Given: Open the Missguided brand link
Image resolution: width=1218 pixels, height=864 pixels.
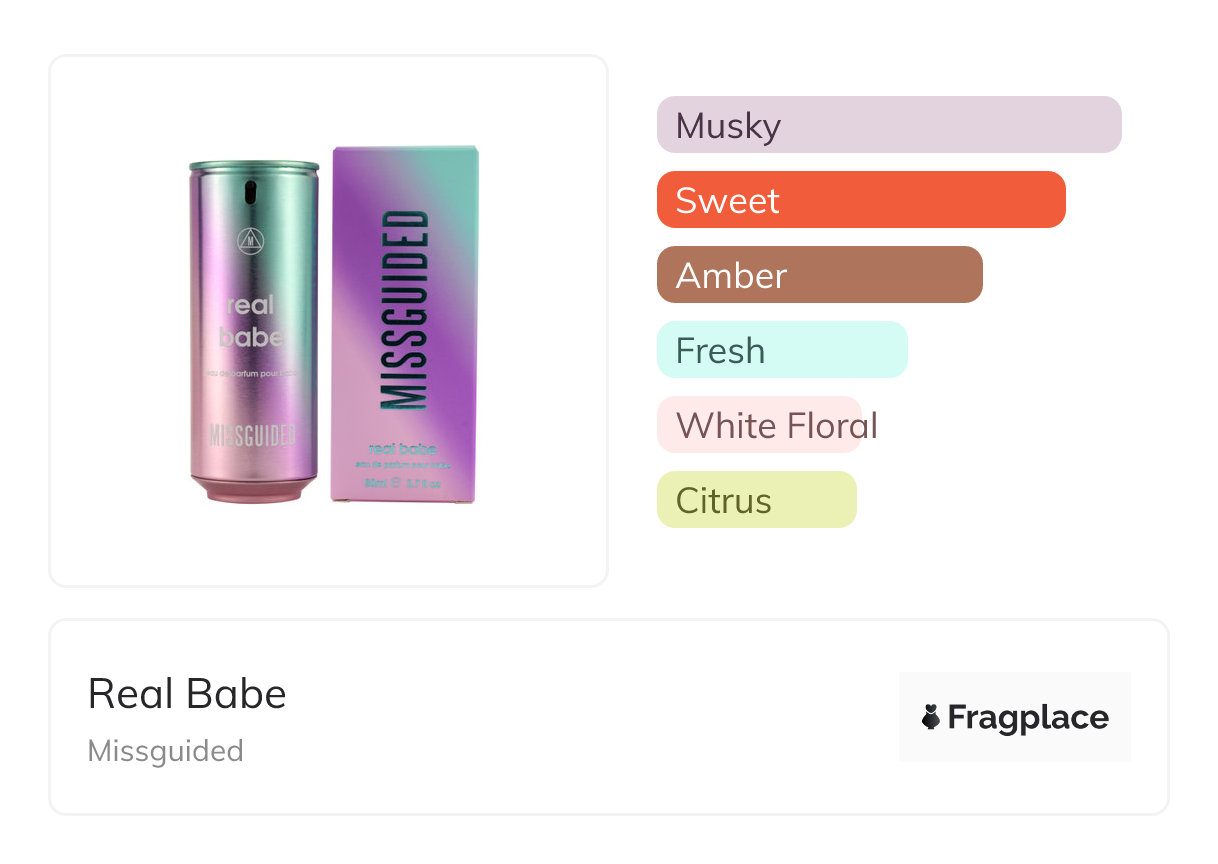Looking at the screenshot, I should 165,751.
